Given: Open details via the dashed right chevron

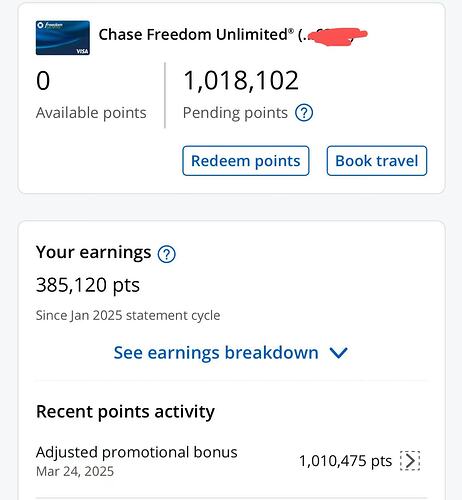Looking at the screenshot, I should point(410,461).
